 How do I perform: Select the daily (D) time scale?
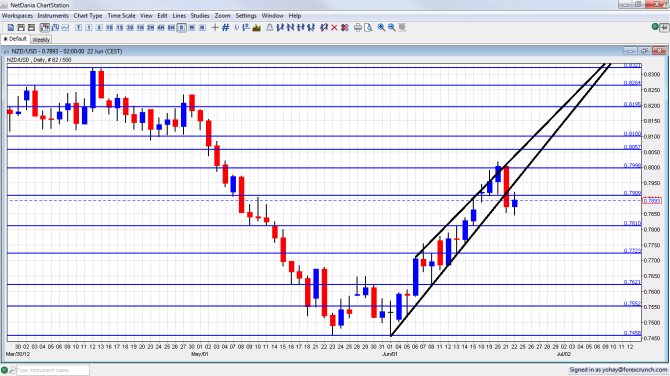182,27
